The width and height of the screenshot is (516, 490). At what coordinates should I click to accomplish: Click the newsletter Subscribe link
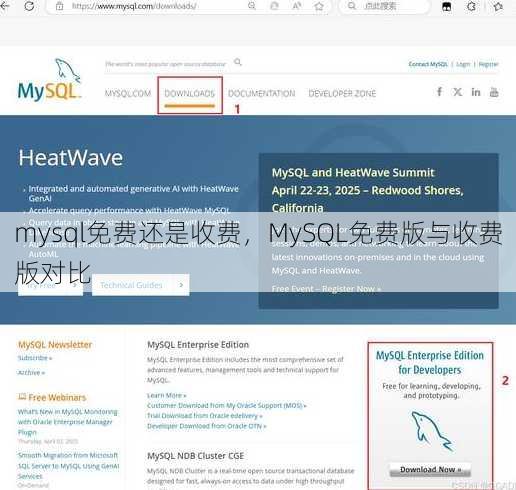35,358
